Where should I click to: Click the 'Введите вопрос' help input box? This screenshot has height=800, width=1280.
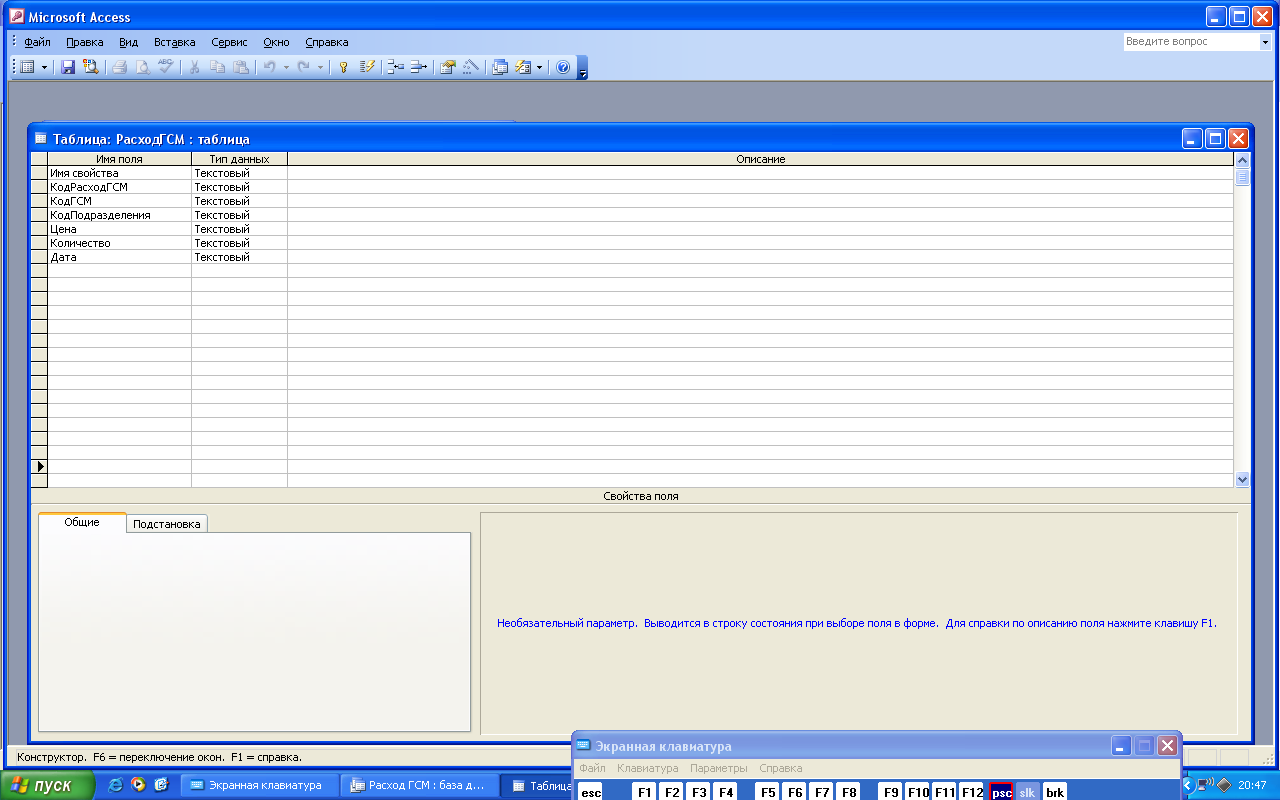1190,42
